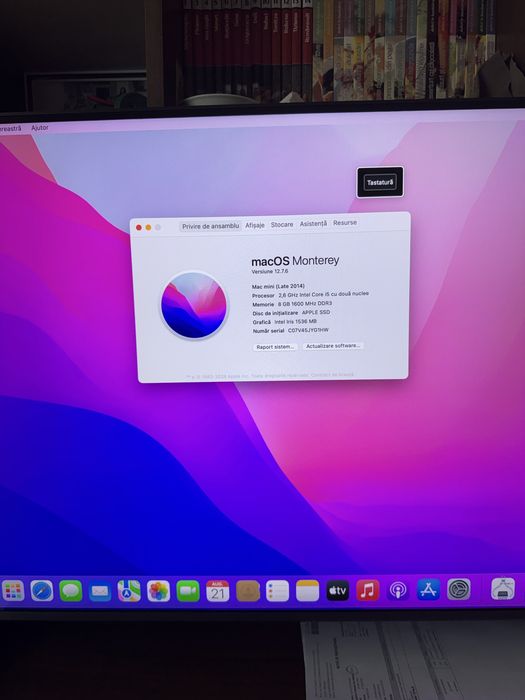Open Calendar icon showing 21

(217, 591)
